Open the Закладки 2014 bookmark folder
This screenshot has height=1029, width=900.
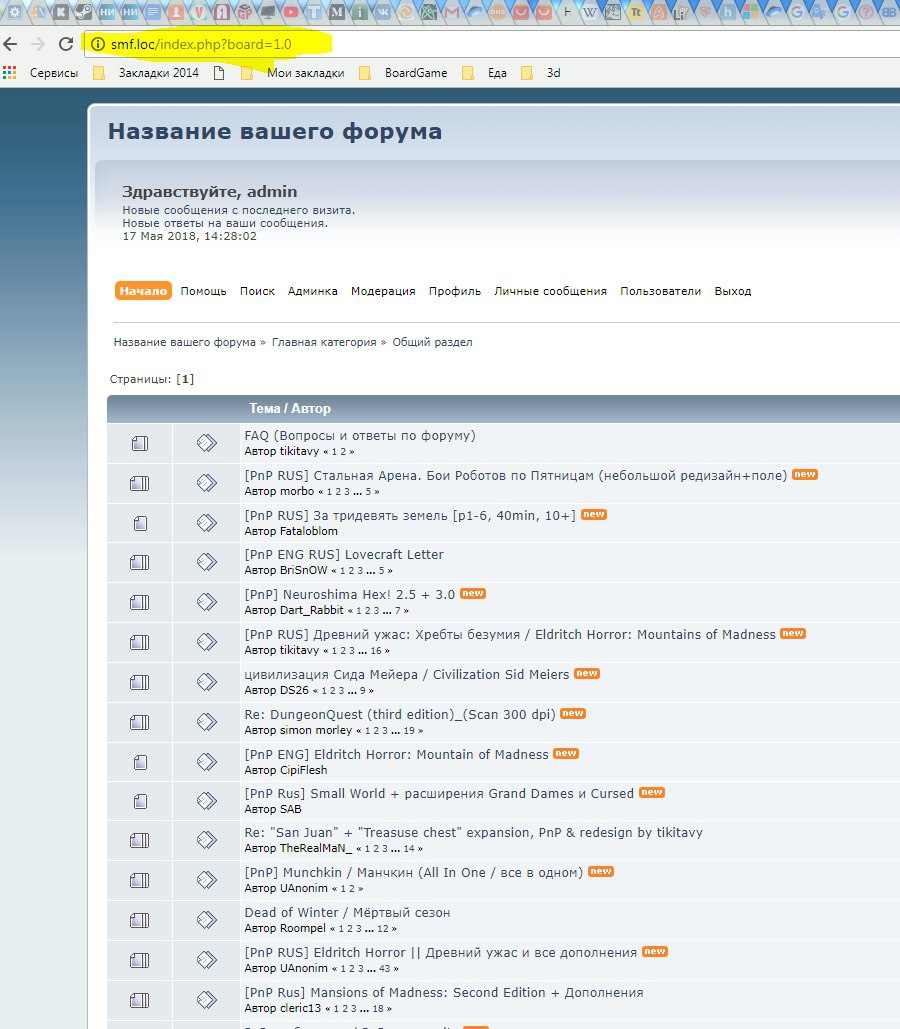pos(146,73)
